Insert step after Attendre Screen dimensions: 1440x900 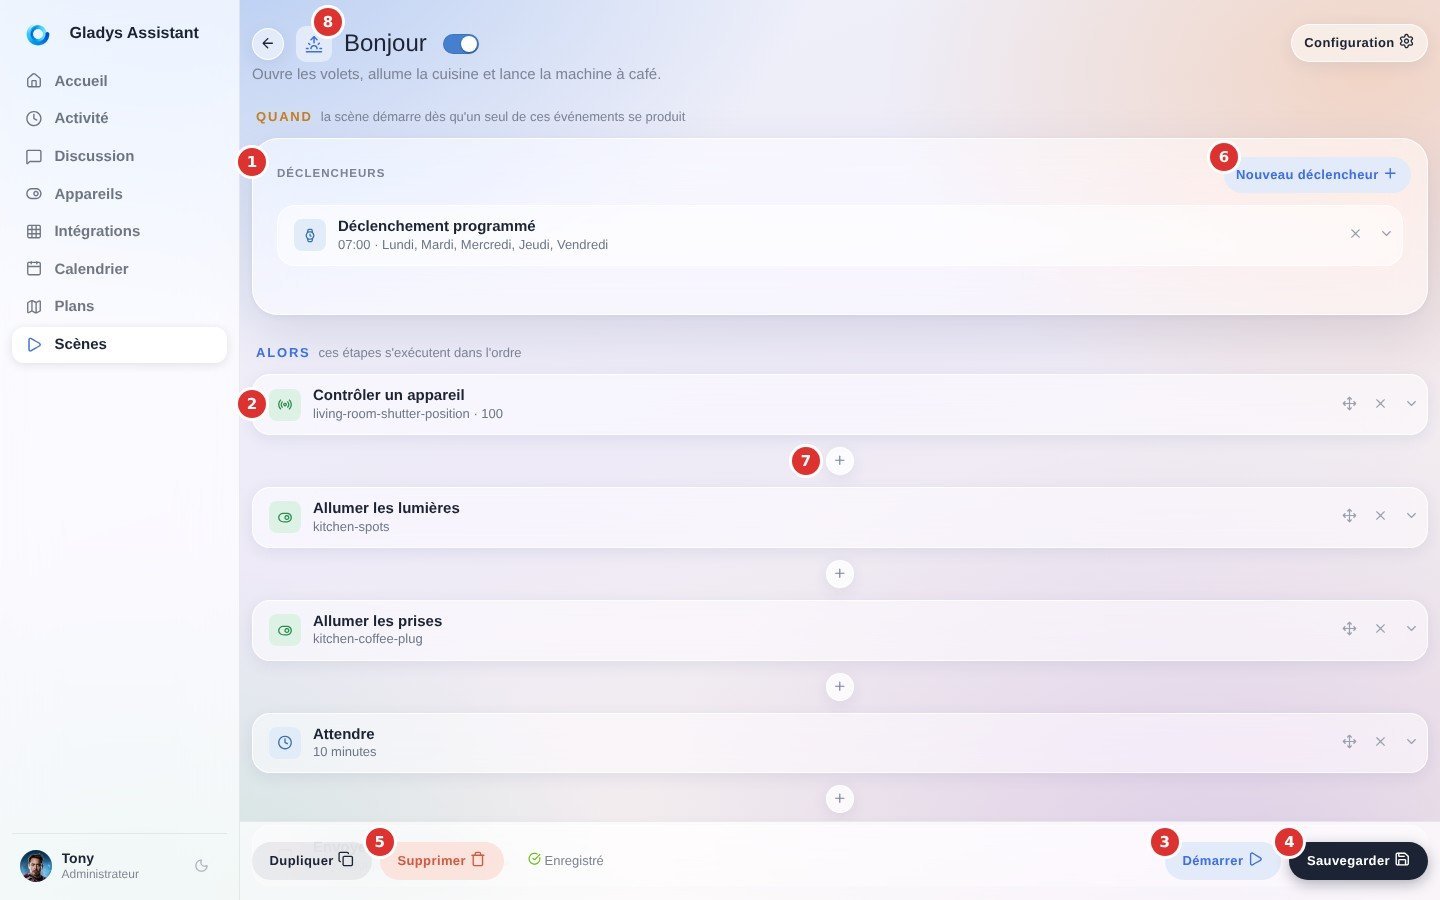840,799
